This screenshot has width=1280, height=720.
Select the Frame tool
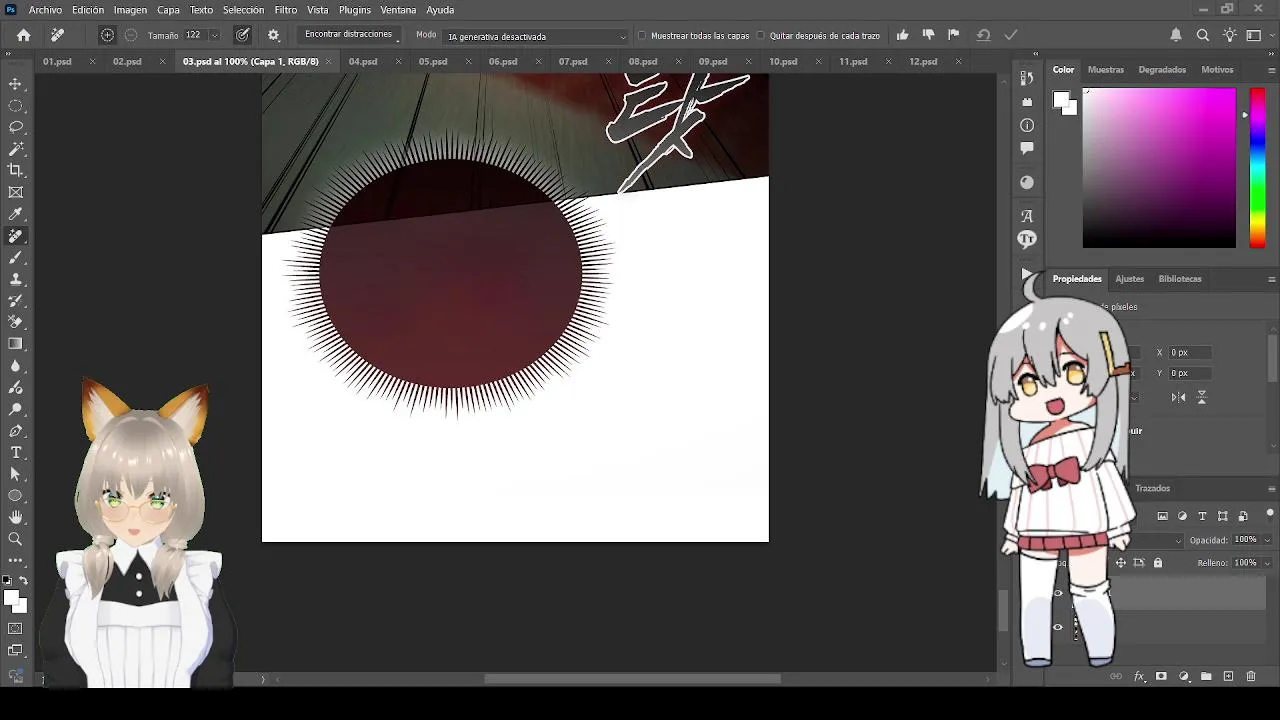15,192
